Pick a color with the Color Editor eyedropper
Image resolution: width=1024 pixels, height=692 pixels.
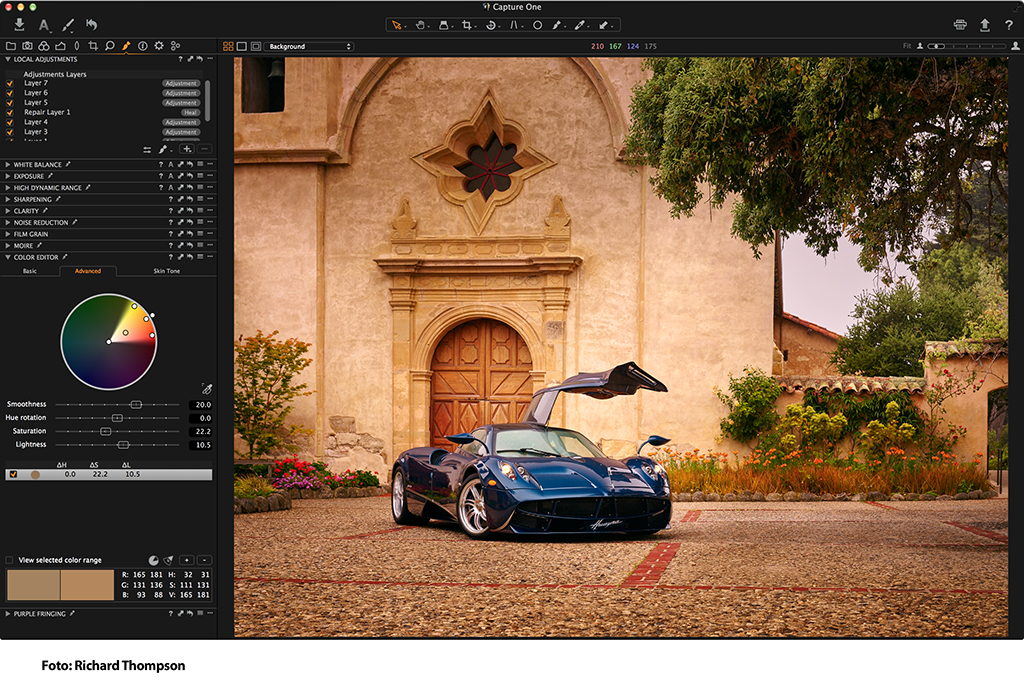pyautogui.click(x=207, y=388)
